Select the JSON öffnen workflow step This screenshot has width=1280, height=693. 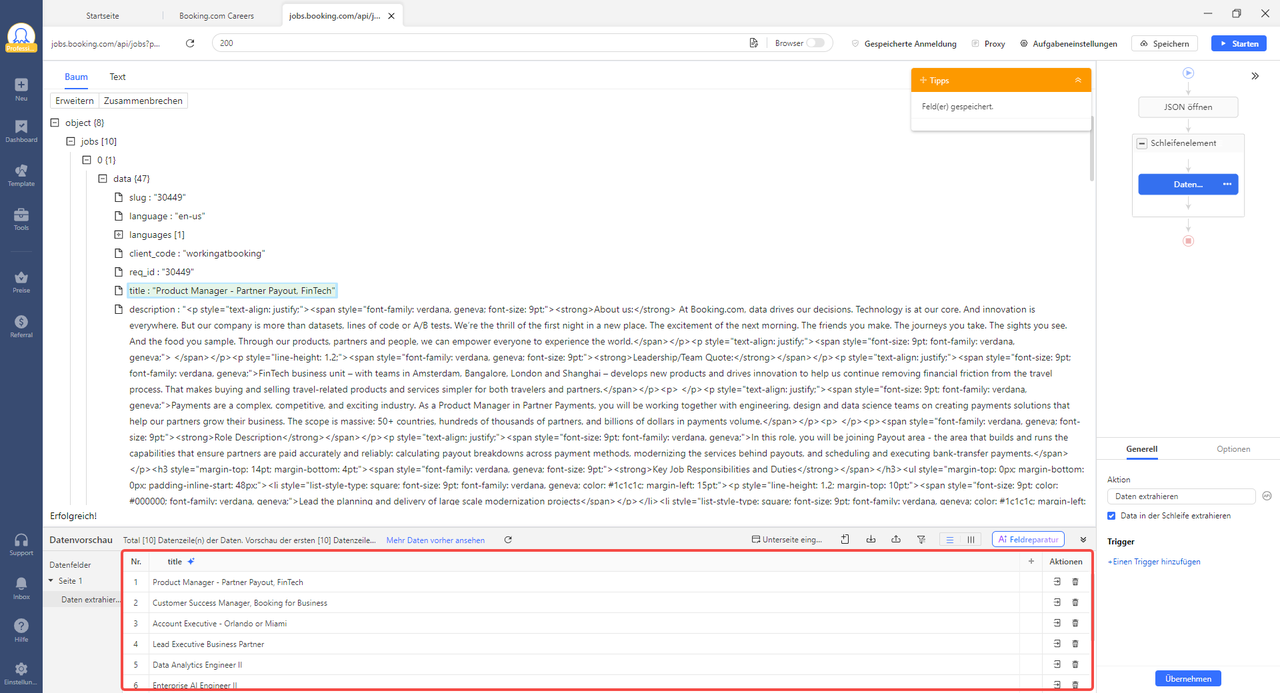[1188, 107]
